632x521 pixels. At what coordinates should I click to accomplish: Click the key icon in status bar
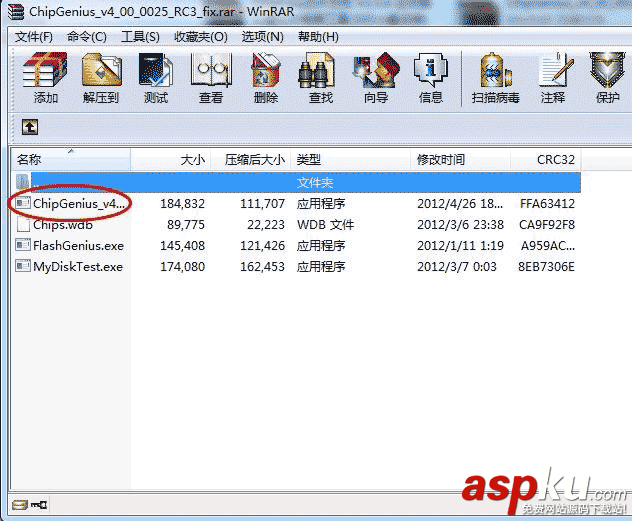pyautogui.click(x=39, y=504)
